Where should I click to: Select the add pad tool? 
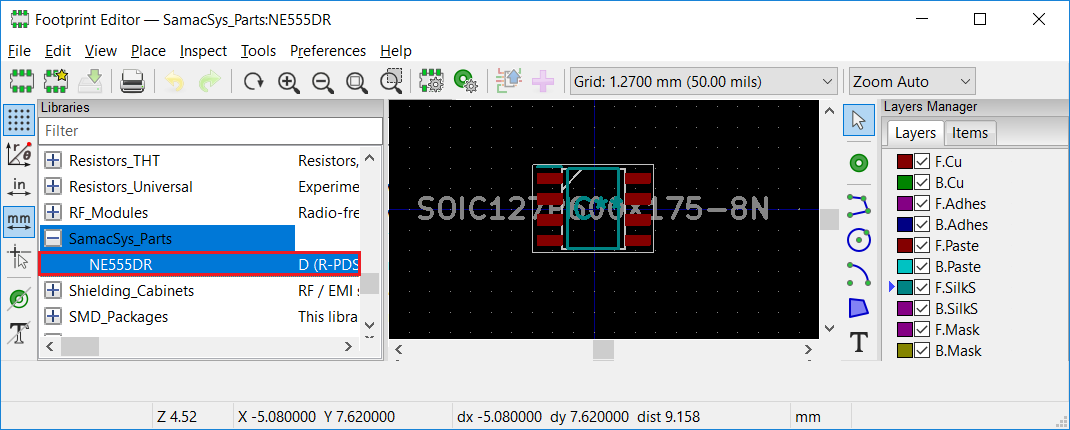pyautogui.click(x=858, y=163)
